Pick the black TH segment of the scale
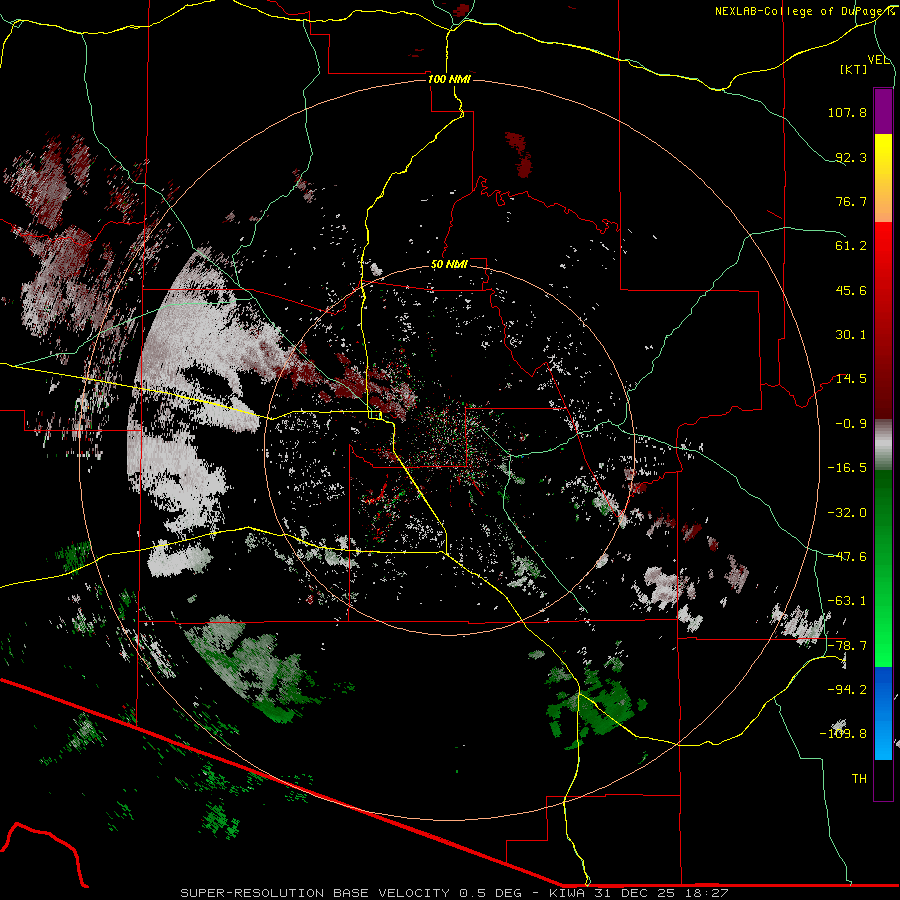This screenshot has height=900, width=900. tap(883, 780)
